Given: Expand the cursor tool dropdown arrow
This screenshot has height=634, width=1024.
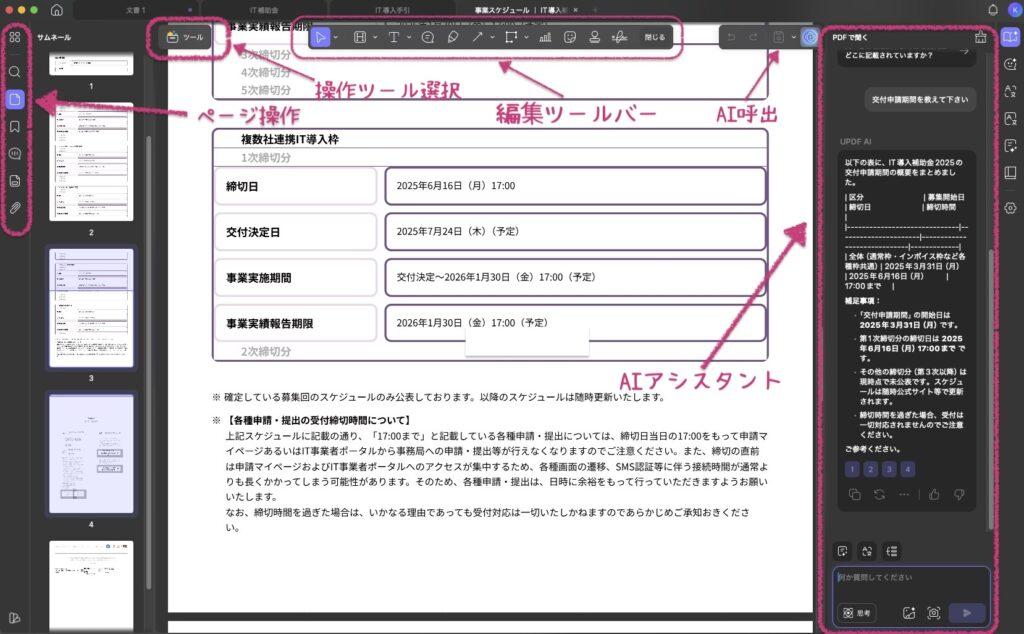Looking at the screenshot, I should tap(336, 37).
